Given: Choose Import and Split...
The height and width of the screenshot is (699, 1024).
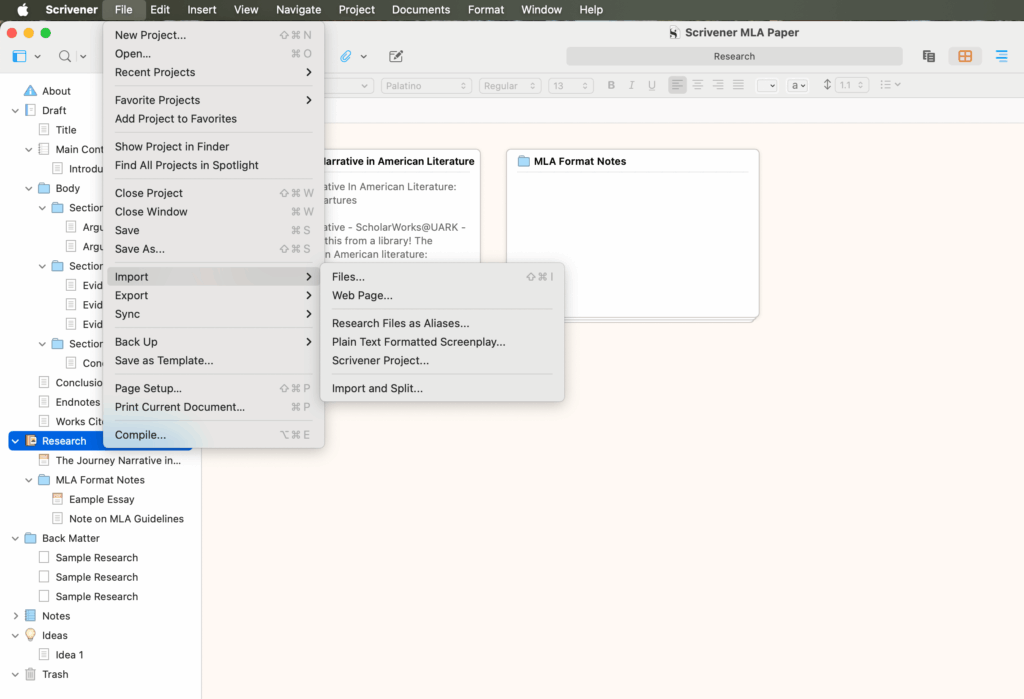Looking at the screenshot, I should [x=442, y=388].
